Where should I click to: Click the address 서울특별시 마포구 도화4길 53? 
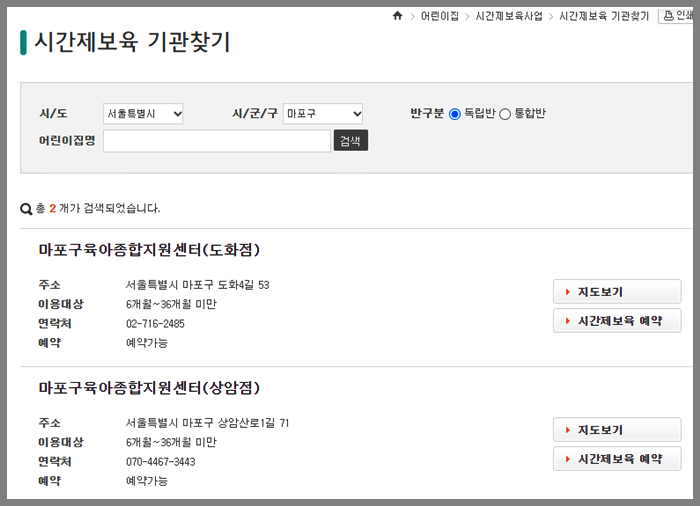coord(197,285)
